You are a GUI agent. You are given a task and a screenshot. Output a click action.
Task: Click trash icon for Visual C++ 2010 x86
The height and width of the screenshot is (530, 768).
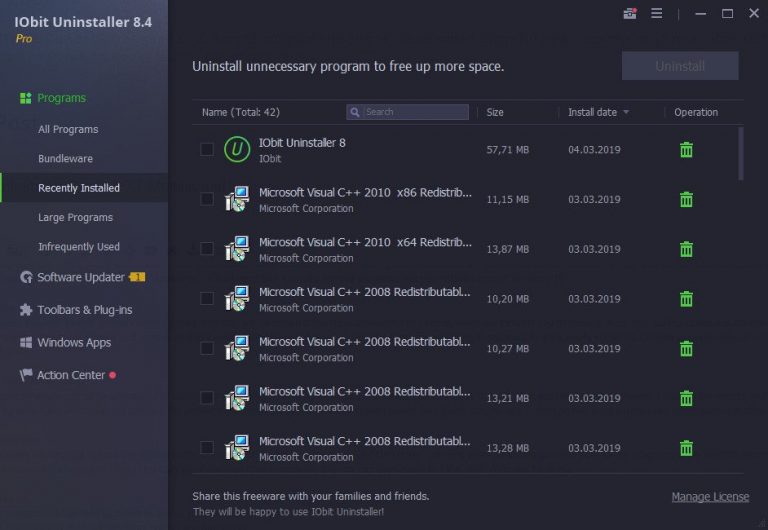point(686,199)
